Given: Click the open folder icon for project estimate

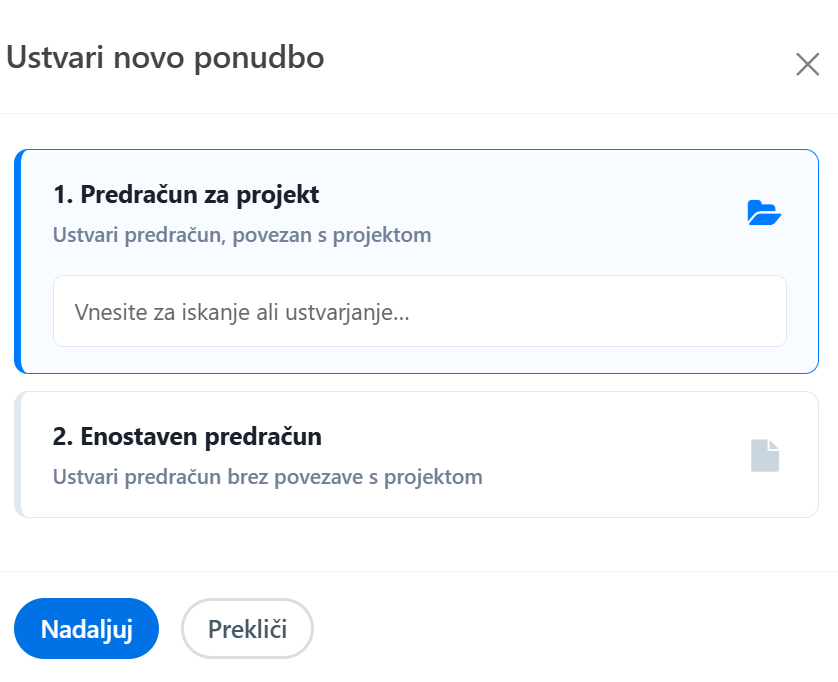Looking at the screenshot, I should coord(764,213).
